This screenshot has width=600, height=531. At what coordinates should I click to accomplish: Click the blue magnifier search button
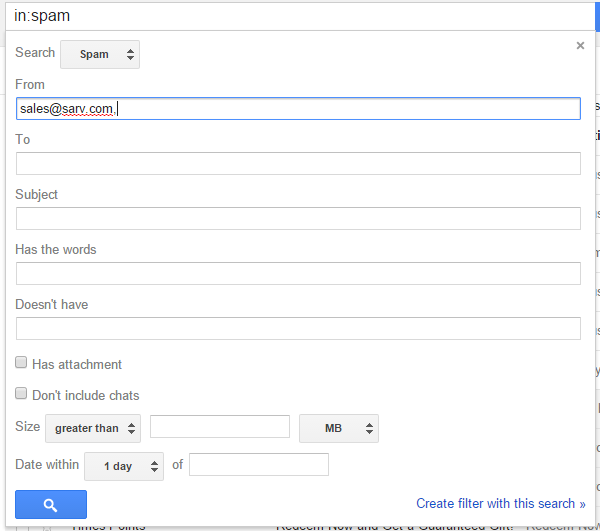(51, 504)
